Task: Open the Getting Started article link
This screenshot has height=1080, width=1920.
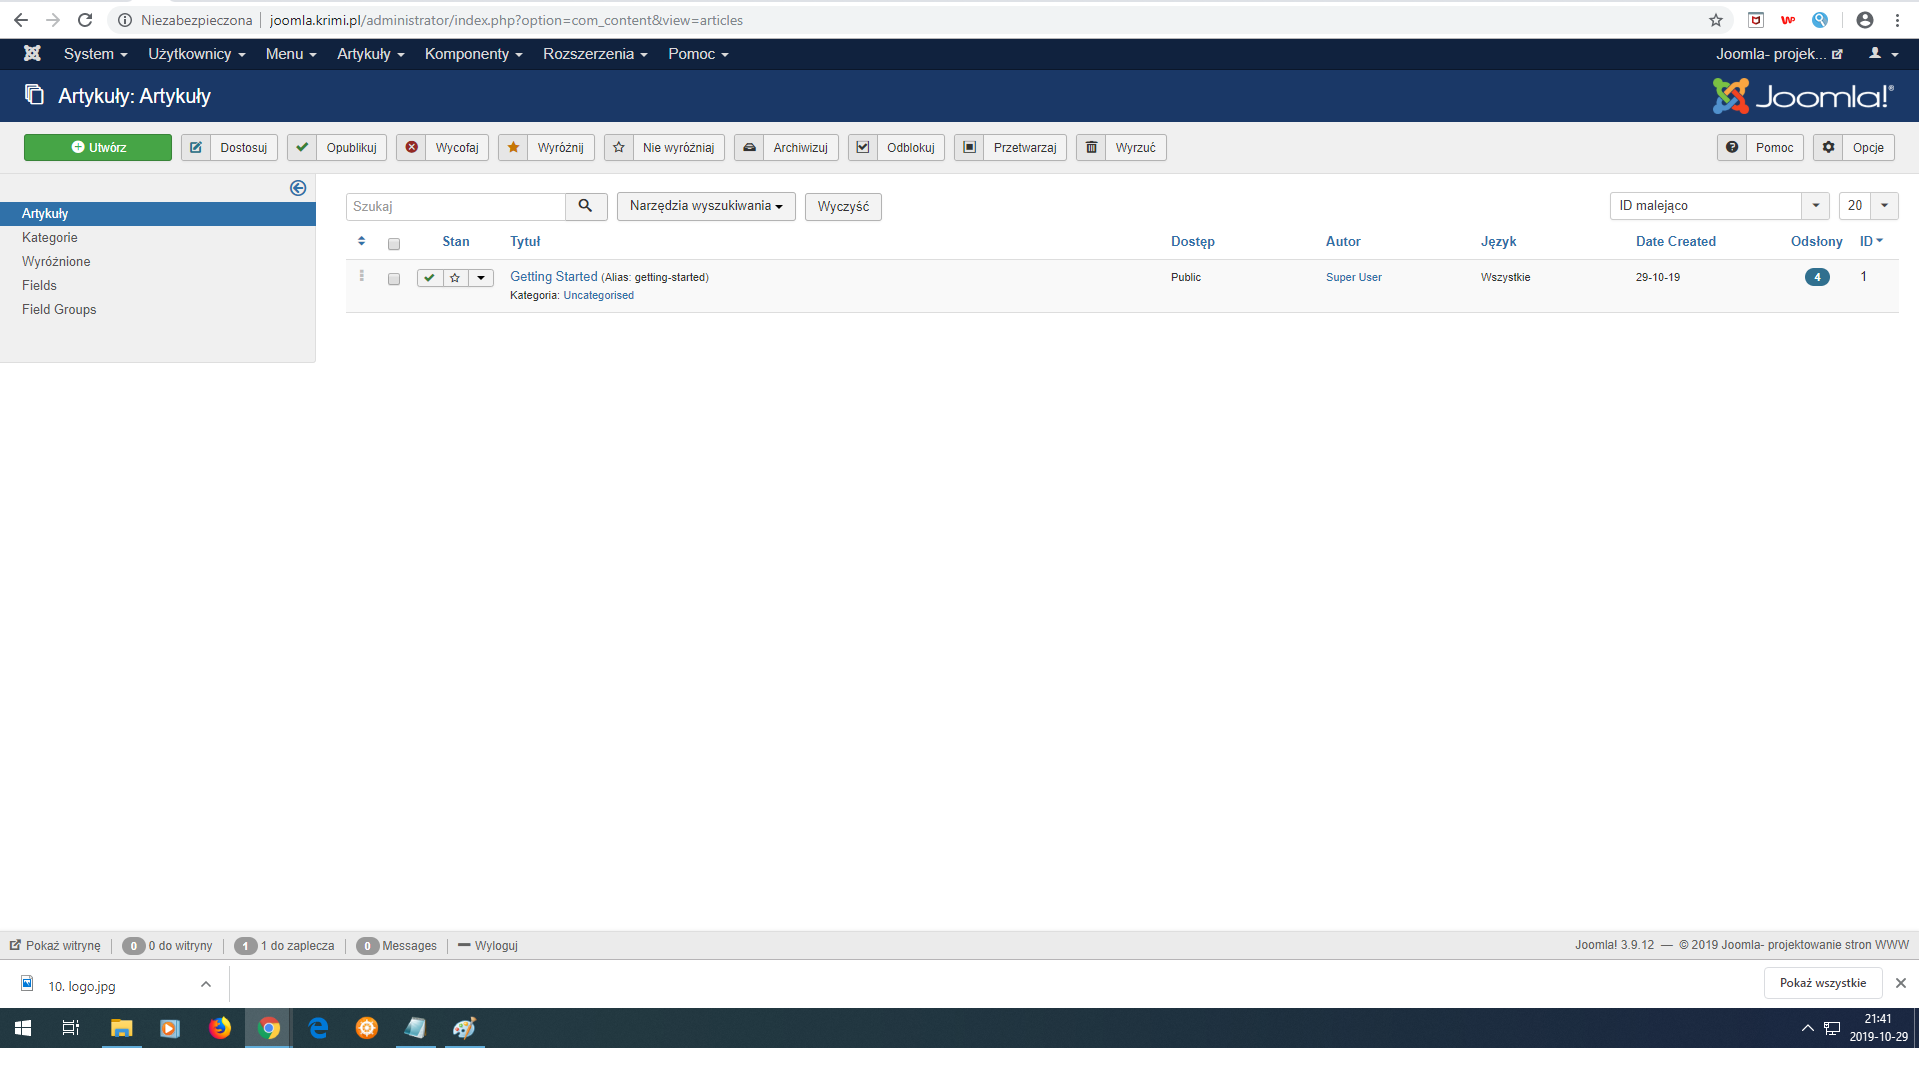Action: pyautogui.click(x=553, y=277)
